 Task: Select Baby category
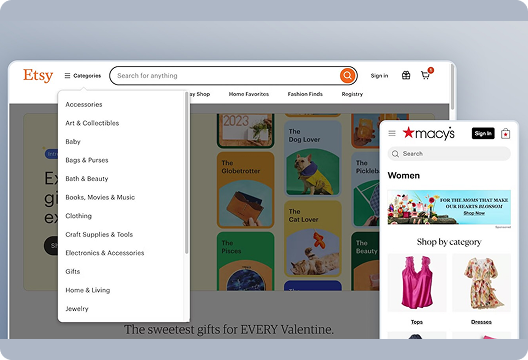point(73,142)
